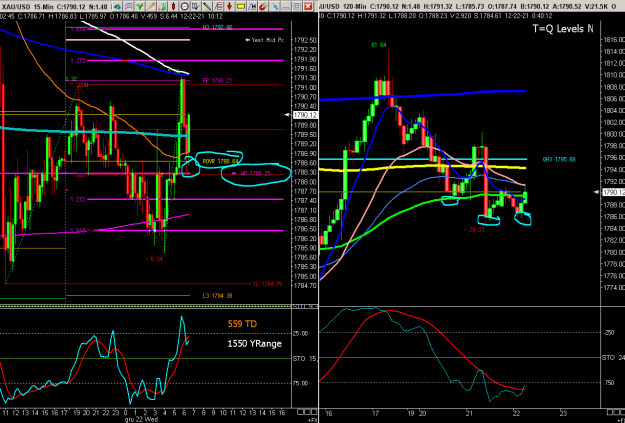The width and height of the screenshot is (625, 423).
Task: Click the red down arrow marker tool
Action: coord(229,6)
